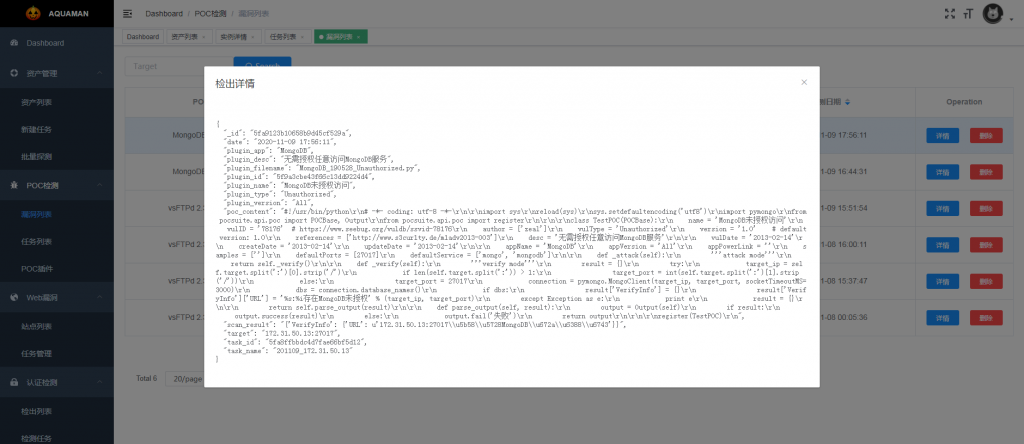Viewport: 1024px width, 444px height.
Task: Click 删除 for the 00:05:36 row
Action: [986, 318]
